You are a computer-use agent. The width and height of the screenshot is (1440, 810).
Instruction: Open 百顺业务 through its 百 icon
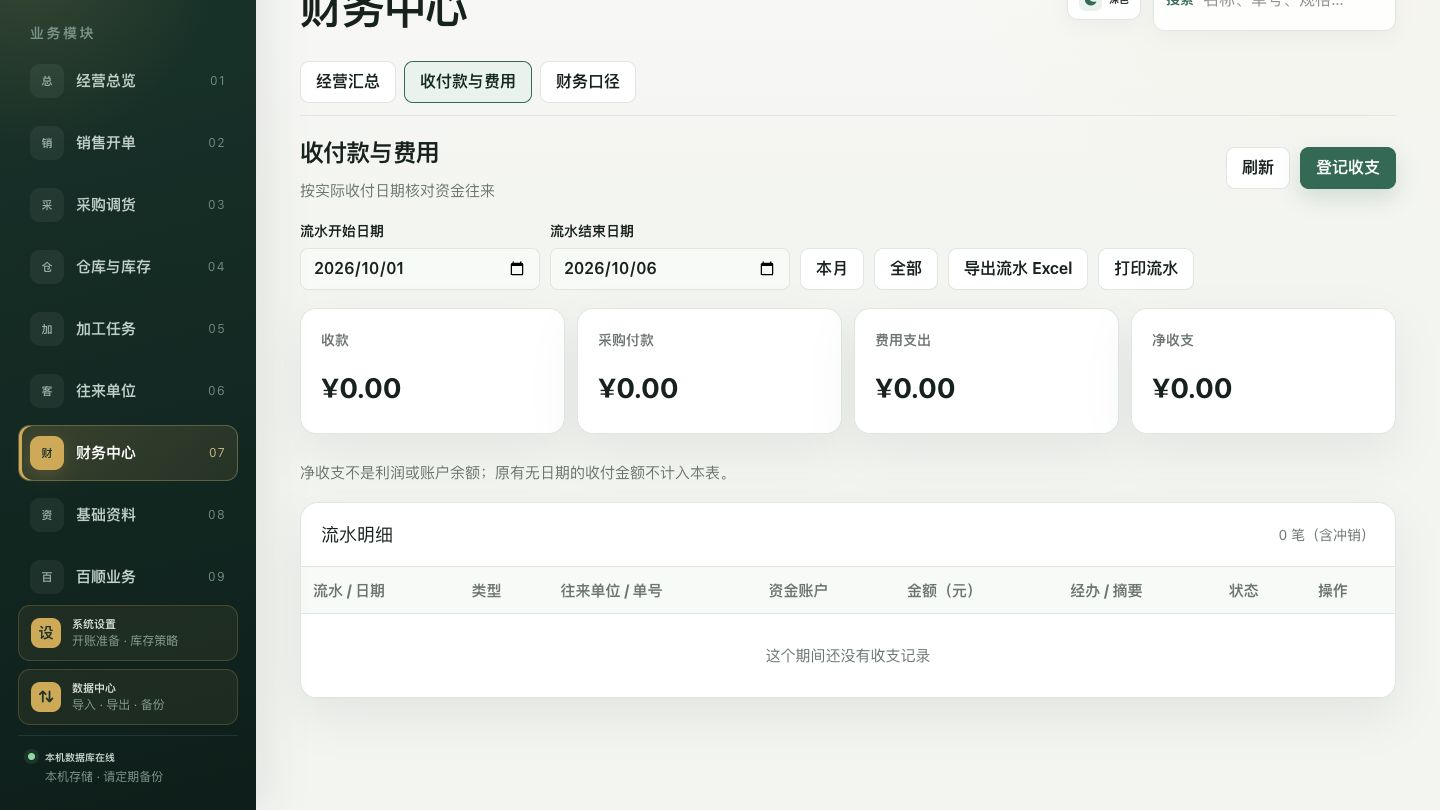47,577
